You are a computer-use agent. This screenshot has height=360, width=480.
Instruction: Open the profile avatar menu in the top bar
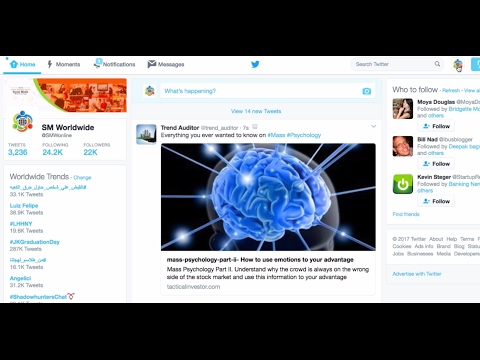pos(458,64)
